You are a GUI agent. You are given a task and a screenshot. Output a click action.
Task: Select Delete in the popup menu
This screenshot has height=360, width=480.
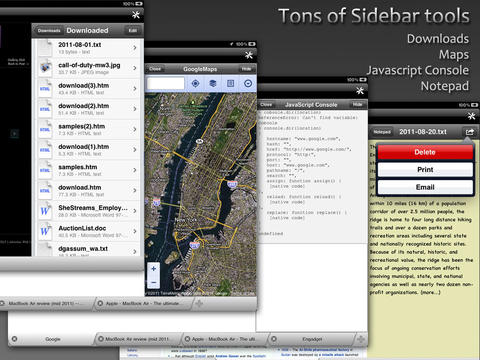pos(425,152)
